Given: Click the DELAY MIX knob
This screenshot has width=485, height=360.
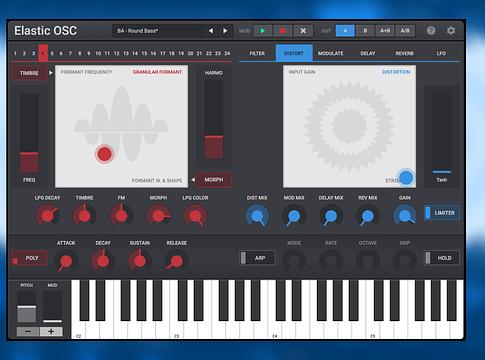Looking at the screenshot, I should (x=331, y=216).
